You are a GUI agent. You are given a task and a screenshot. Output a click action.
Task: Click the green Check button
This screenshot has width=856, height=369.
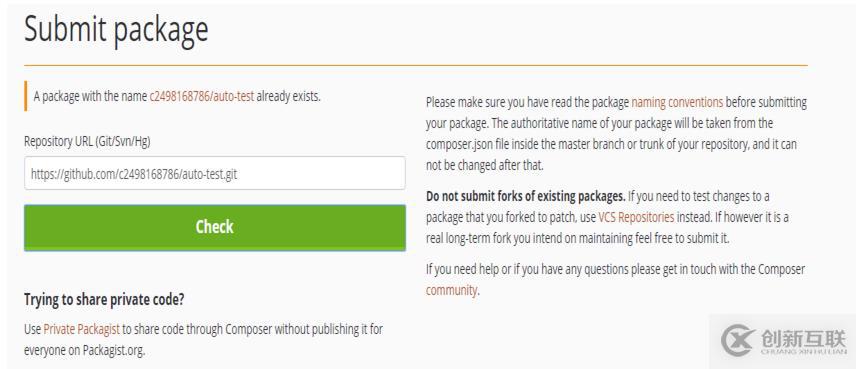[x=215, y=228]
